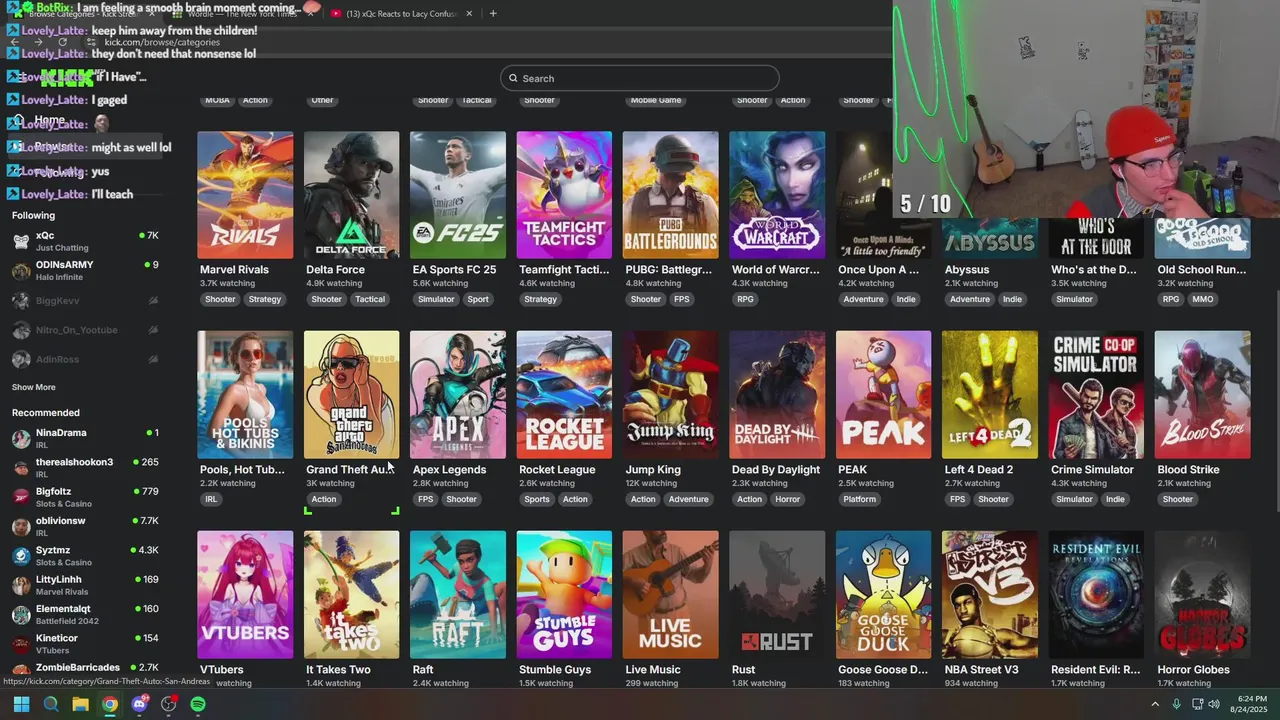Open Rocket League title link
Image resolution: width=1280 pixels, height=720 pixels.
(x=557, y=470)
